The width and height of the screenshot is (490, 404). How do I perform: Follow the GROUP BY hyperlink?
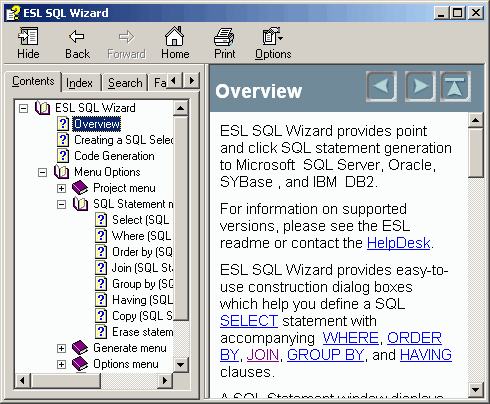click(325, 355)
